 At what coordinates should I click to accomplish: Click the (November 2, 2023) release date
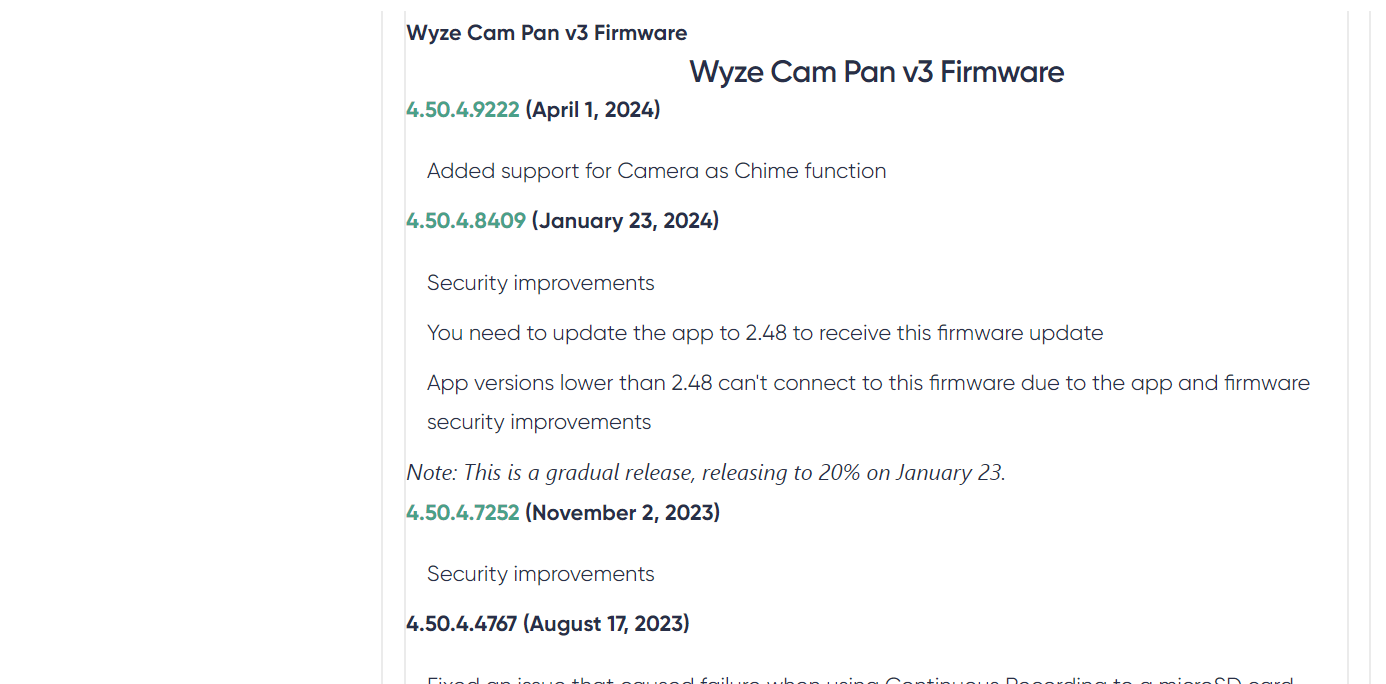(x=623, y=513)
